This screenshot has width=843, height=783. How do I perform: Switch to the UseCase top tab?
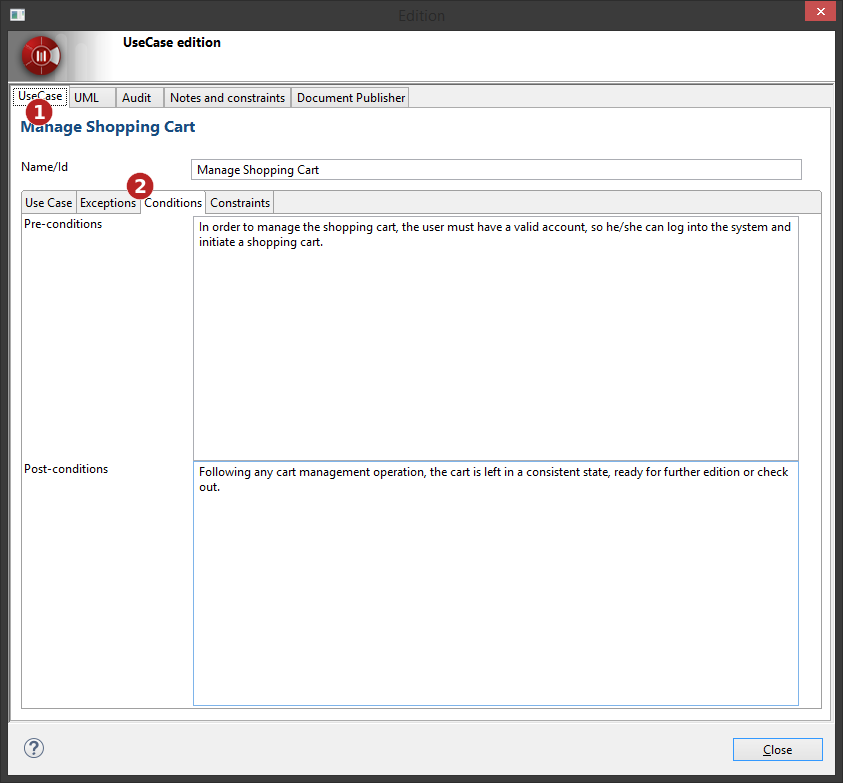click(40, 97)
